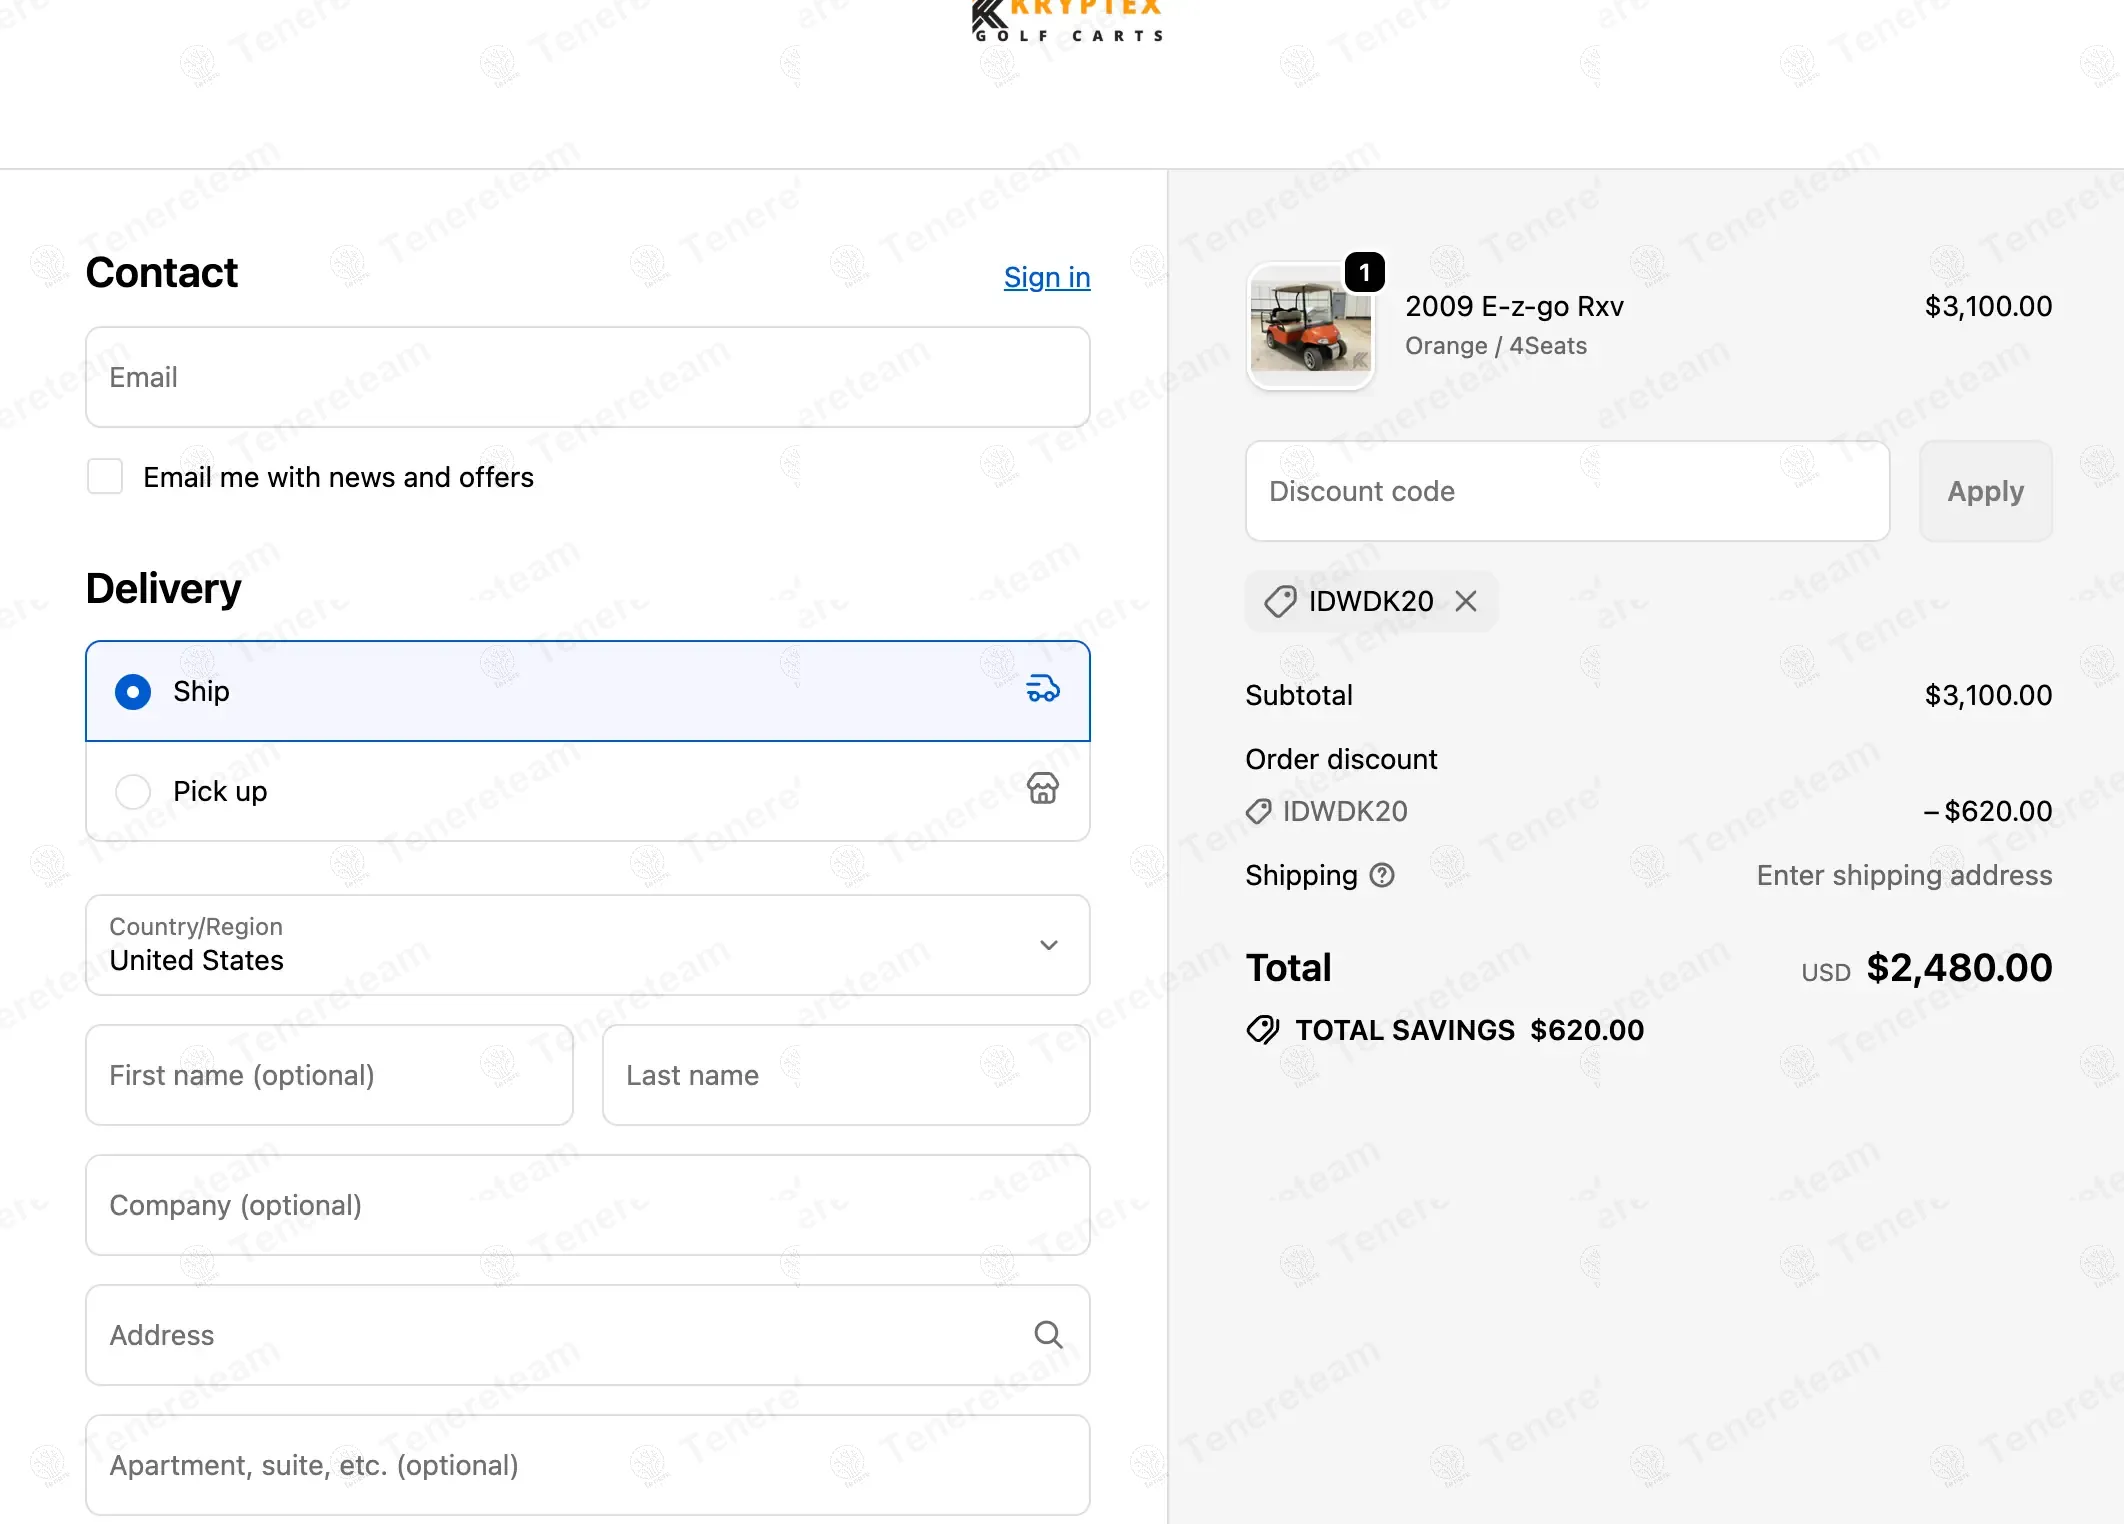2124x1524 pixels.
Task: Click the Last name input field
Action: [846, 1075]
